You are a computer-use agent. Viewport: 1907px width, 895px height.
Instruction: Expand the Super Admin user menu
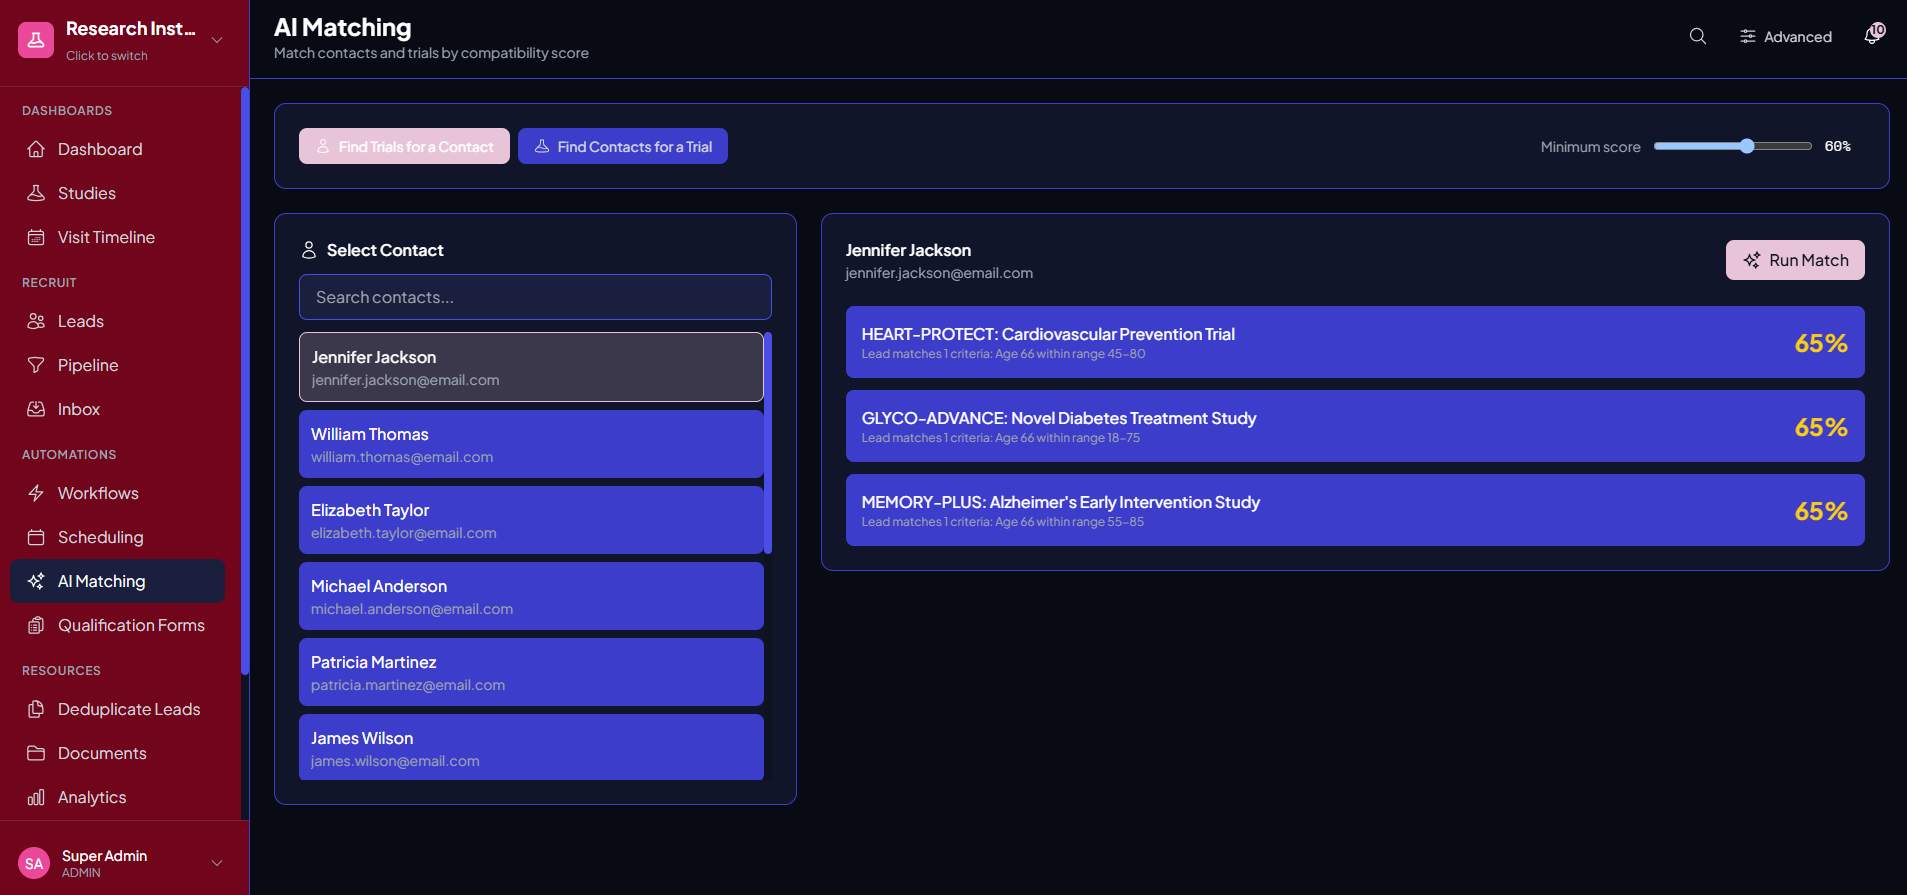point(217,863)
